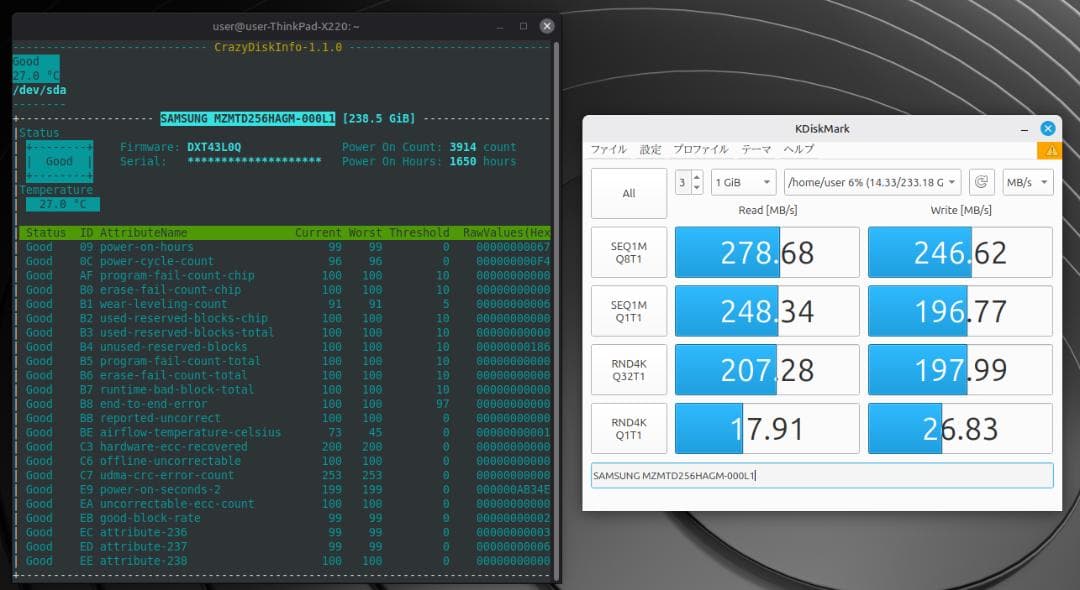Click the /dev/sda device label in terminal

click(x=40, y=90)
